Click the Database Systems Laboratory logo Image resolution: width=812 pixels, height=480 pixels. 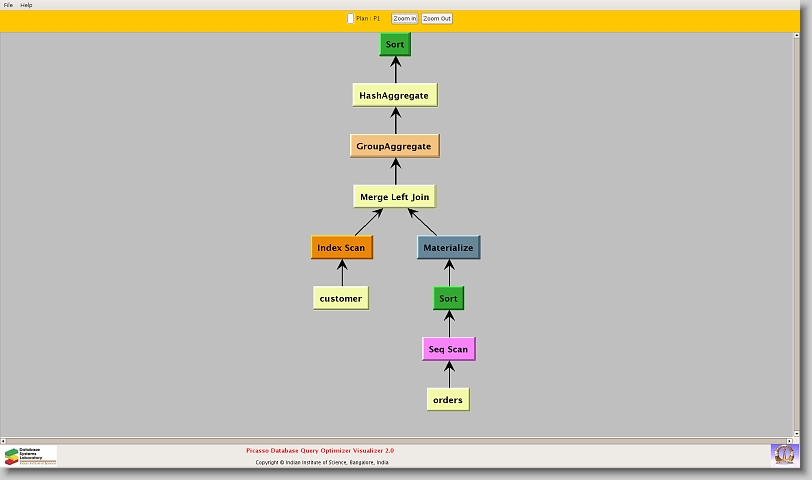pos(30,456)
